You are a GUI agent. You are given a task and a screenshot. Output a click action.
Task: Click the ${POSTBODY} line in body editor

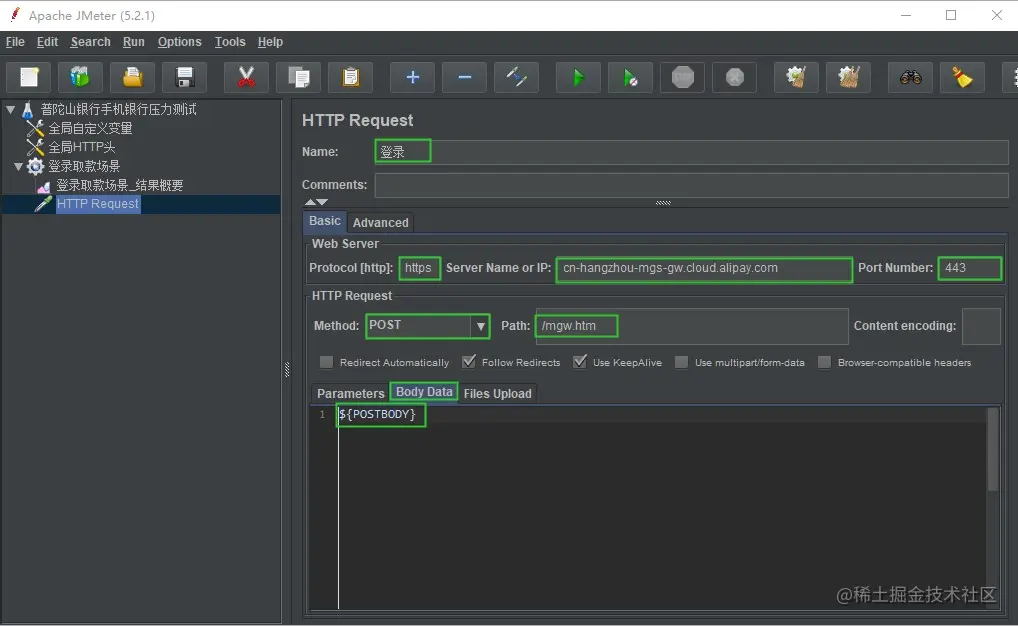pyautogui.click(x=377, y=414)
